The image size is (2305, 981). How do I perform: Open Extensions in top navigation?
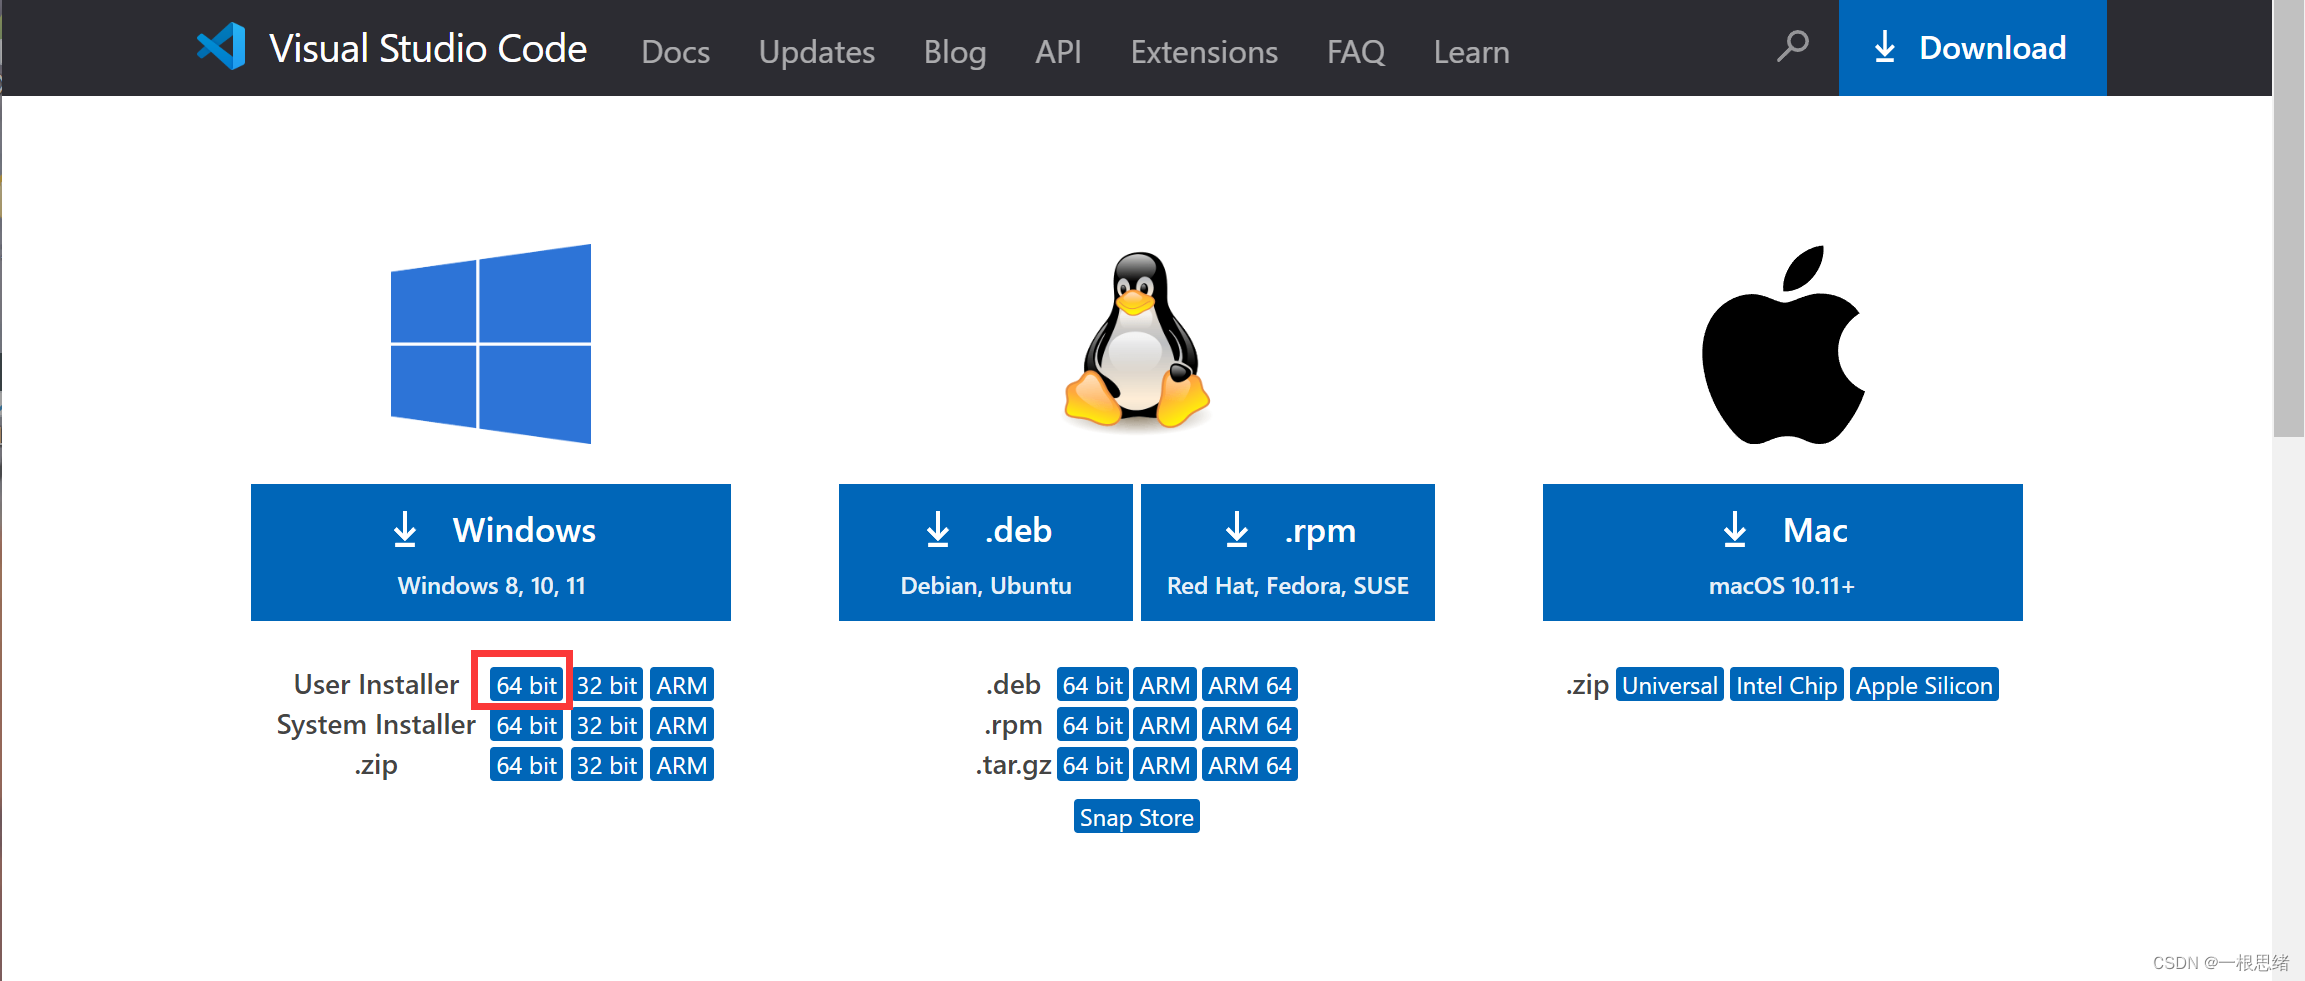tap(1204, 52)
